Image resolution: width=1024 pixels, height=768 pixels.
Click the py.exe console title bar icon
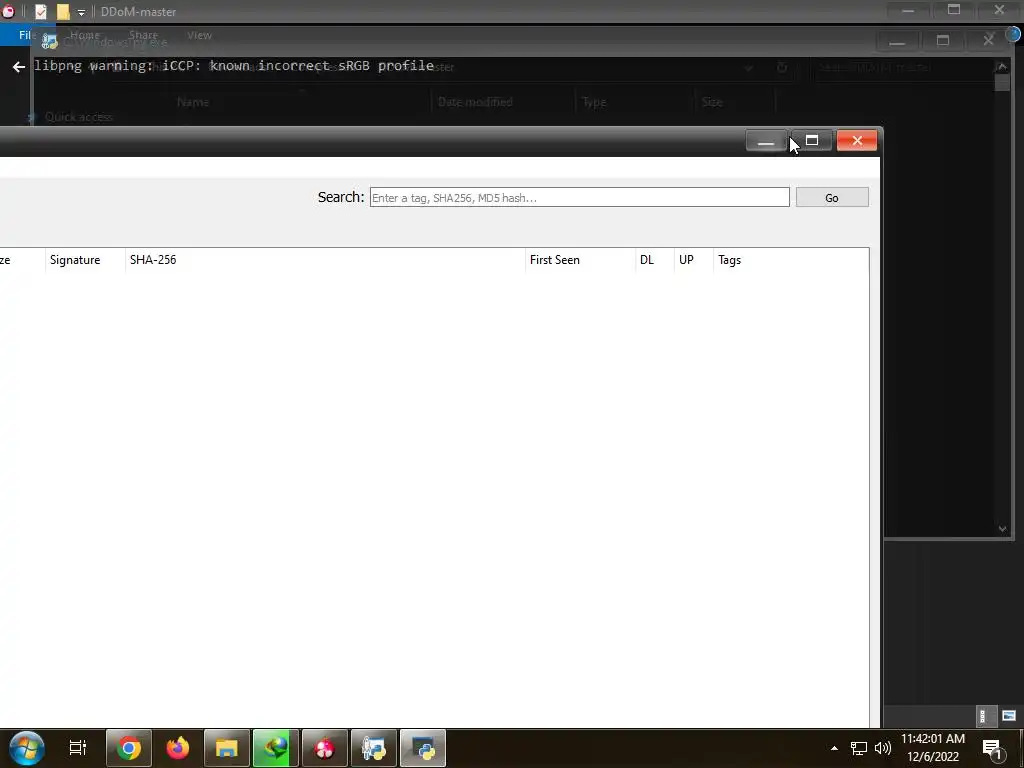49,41
